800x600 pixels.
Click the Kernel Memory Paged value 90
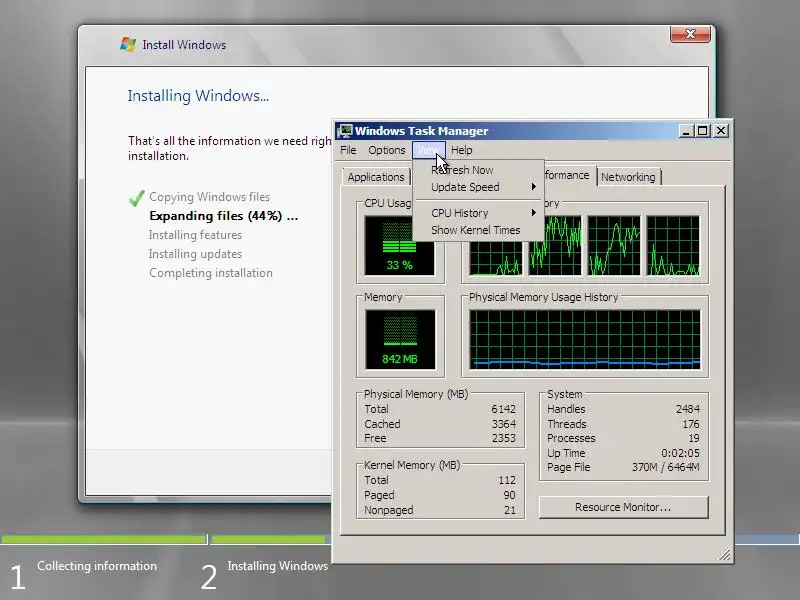[x=509, y=495]
